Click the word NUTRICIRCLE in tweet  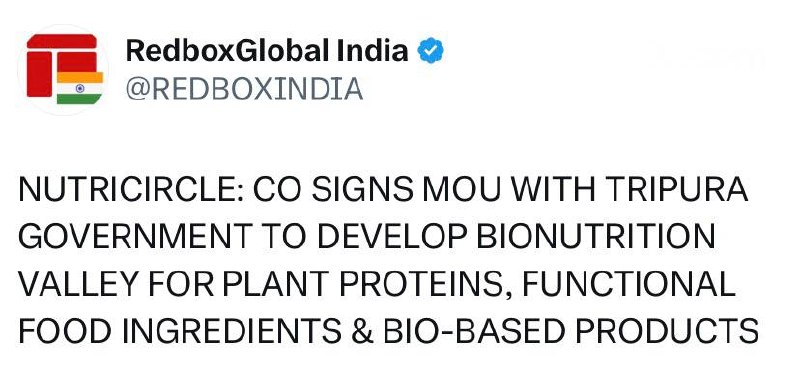[x=130, y=191]
